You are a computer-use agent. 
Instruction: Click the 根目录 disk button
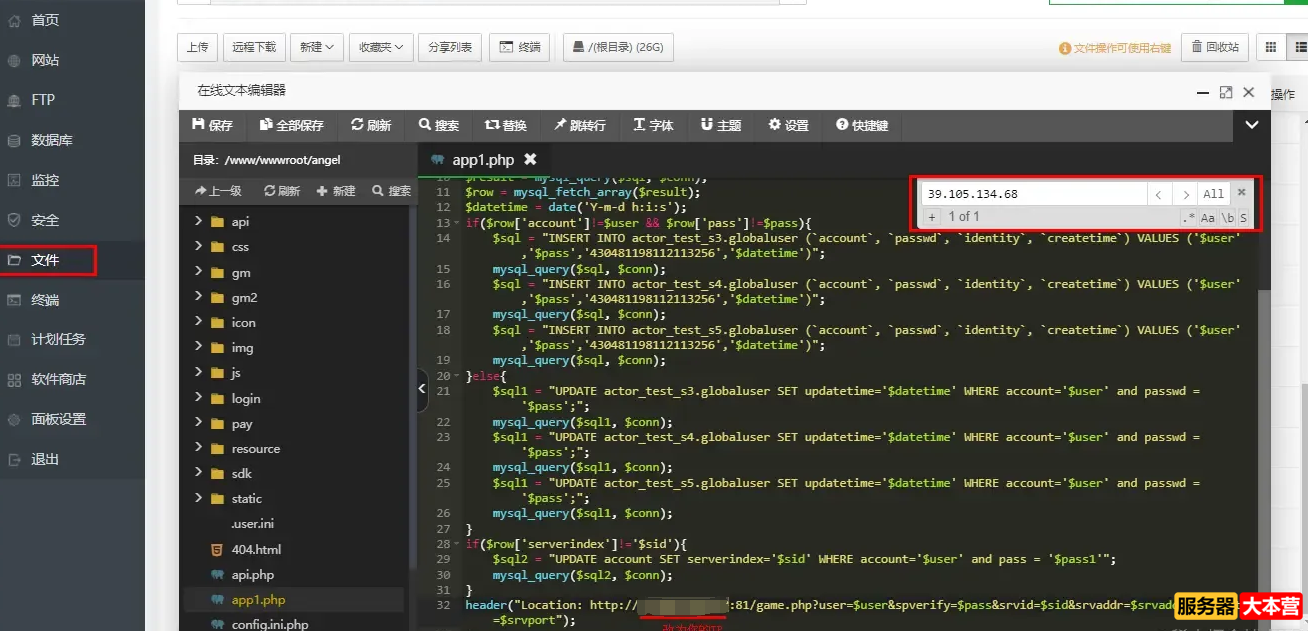tap(619, 47)
